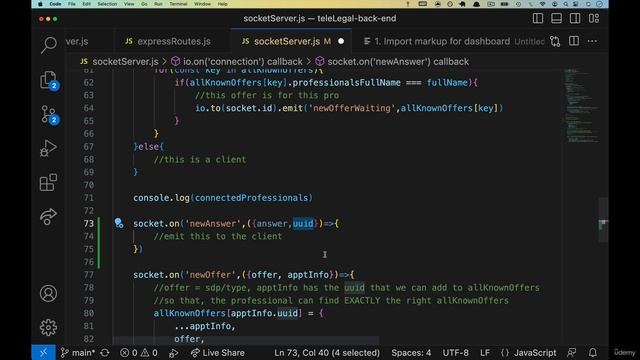Image resolution: width=640 pixels, height=360 pixels.
Task: Click the vertical editor scrollbar
Action: (603, 220)
